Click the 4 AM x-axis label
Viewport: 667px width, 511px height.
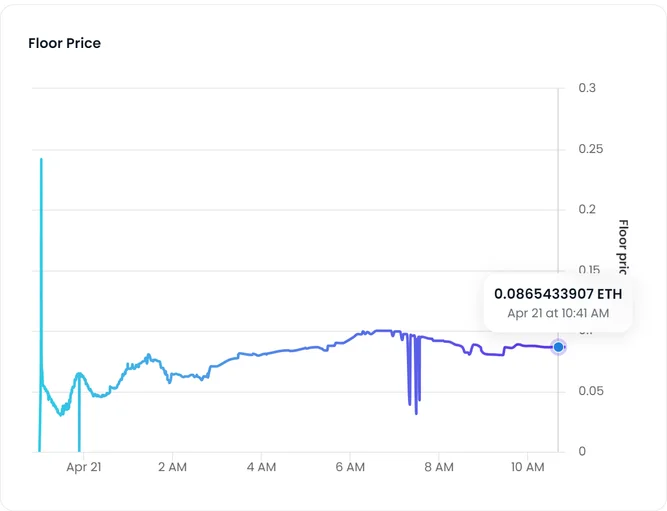coord(261,467)
